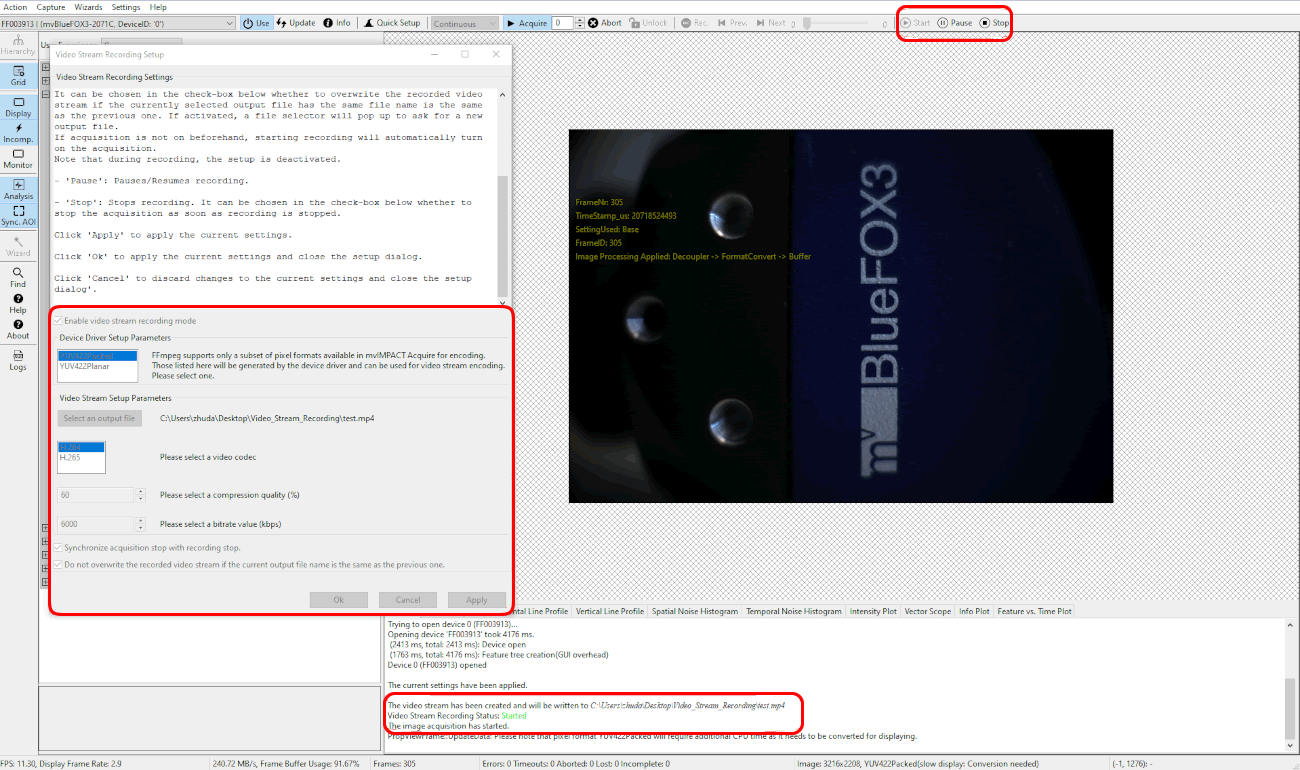
Task: Open Find from the left sidebar
Action: 18,277
